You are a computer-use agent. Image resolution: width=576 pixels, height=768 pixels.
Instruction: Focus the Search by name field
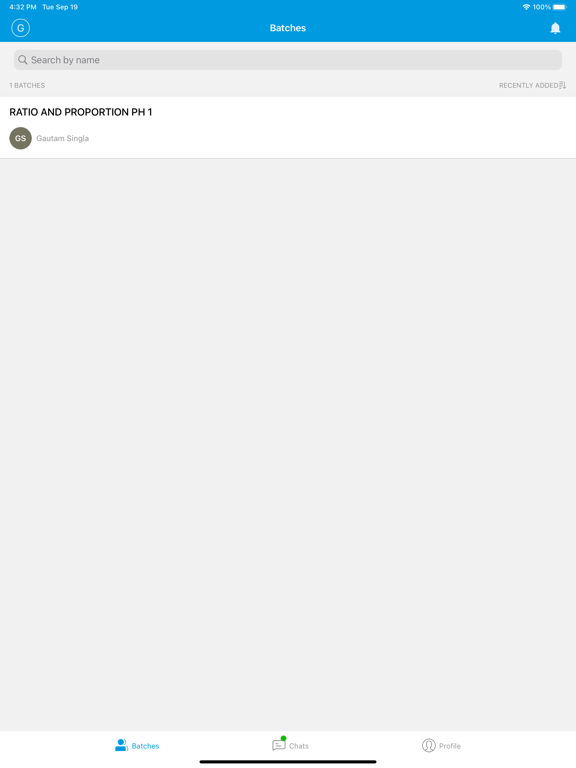(x=288, y=60)
